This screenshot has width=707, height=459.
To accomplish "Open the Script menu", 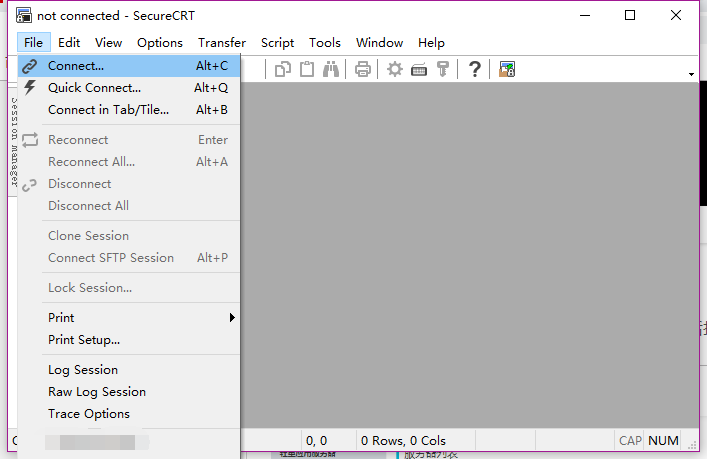I will (277, 43).
